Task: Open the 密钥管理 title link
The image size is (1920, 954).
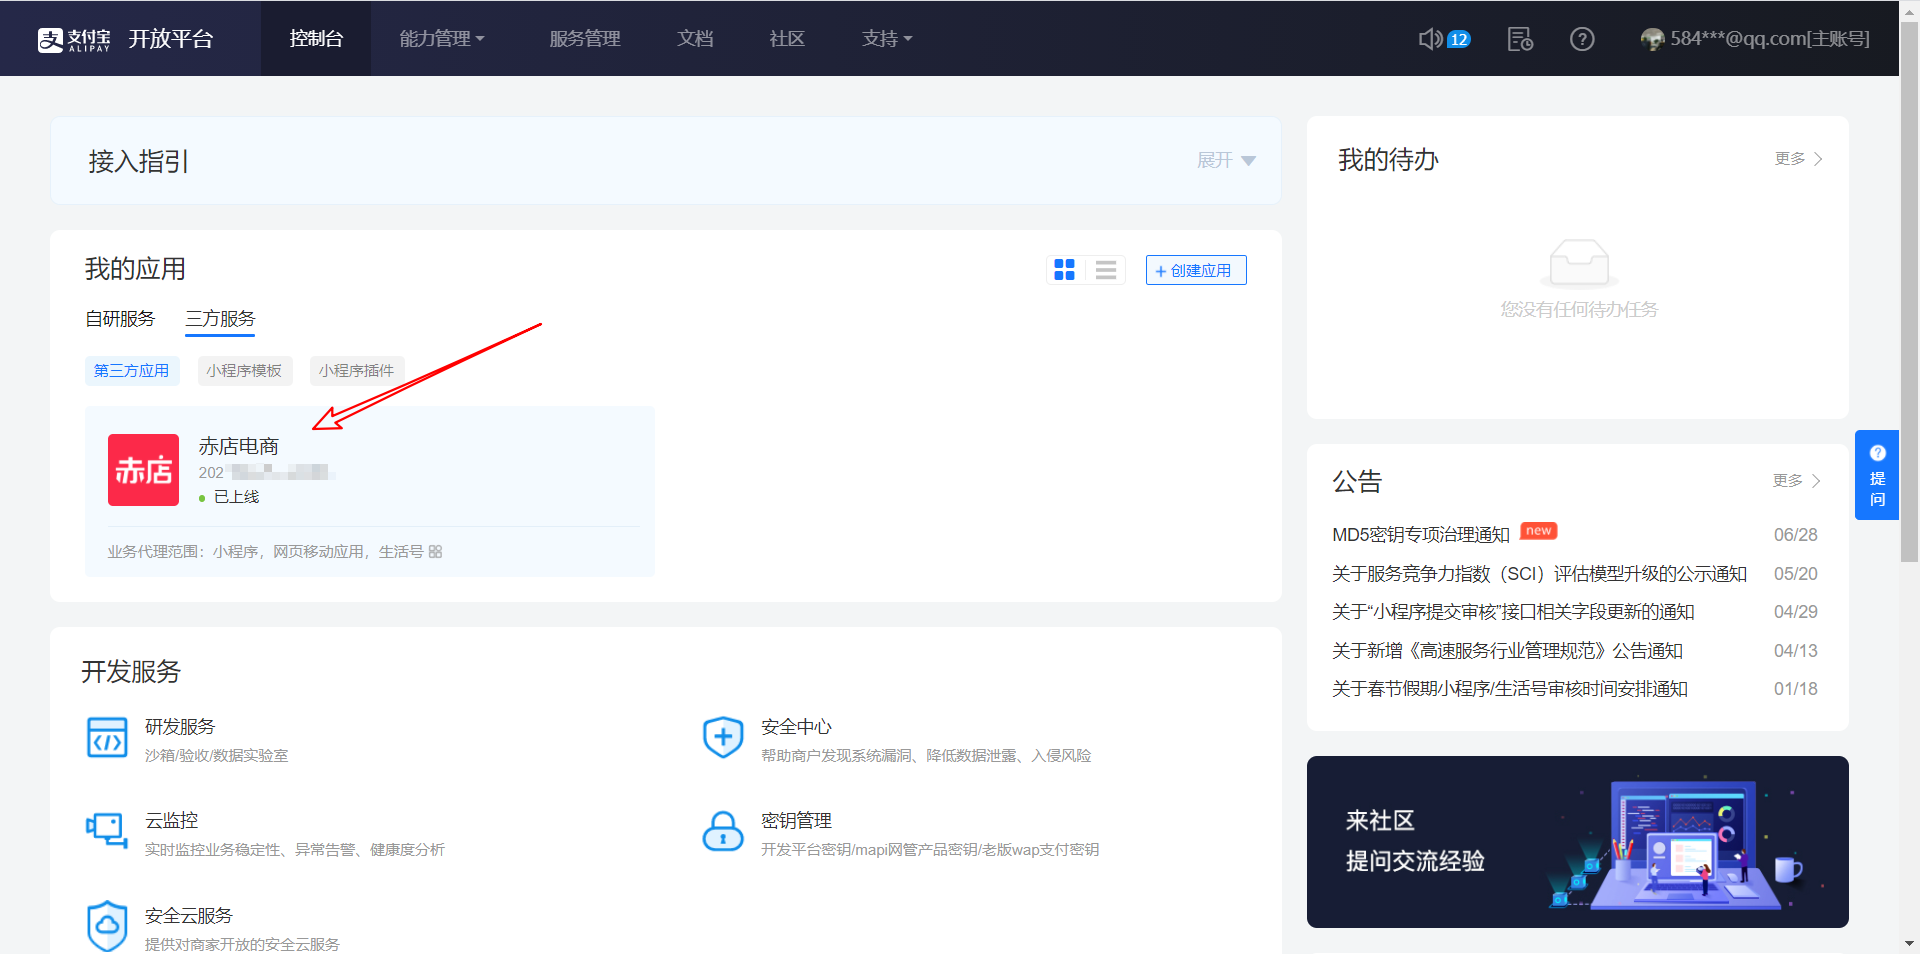Action: click(796, 821)
